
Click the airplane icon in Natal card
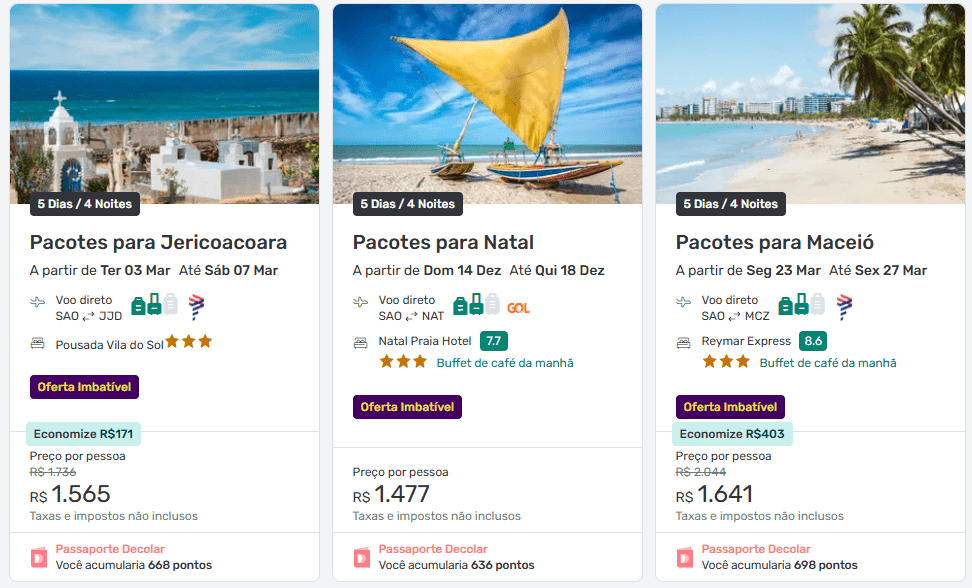point(361,302)
